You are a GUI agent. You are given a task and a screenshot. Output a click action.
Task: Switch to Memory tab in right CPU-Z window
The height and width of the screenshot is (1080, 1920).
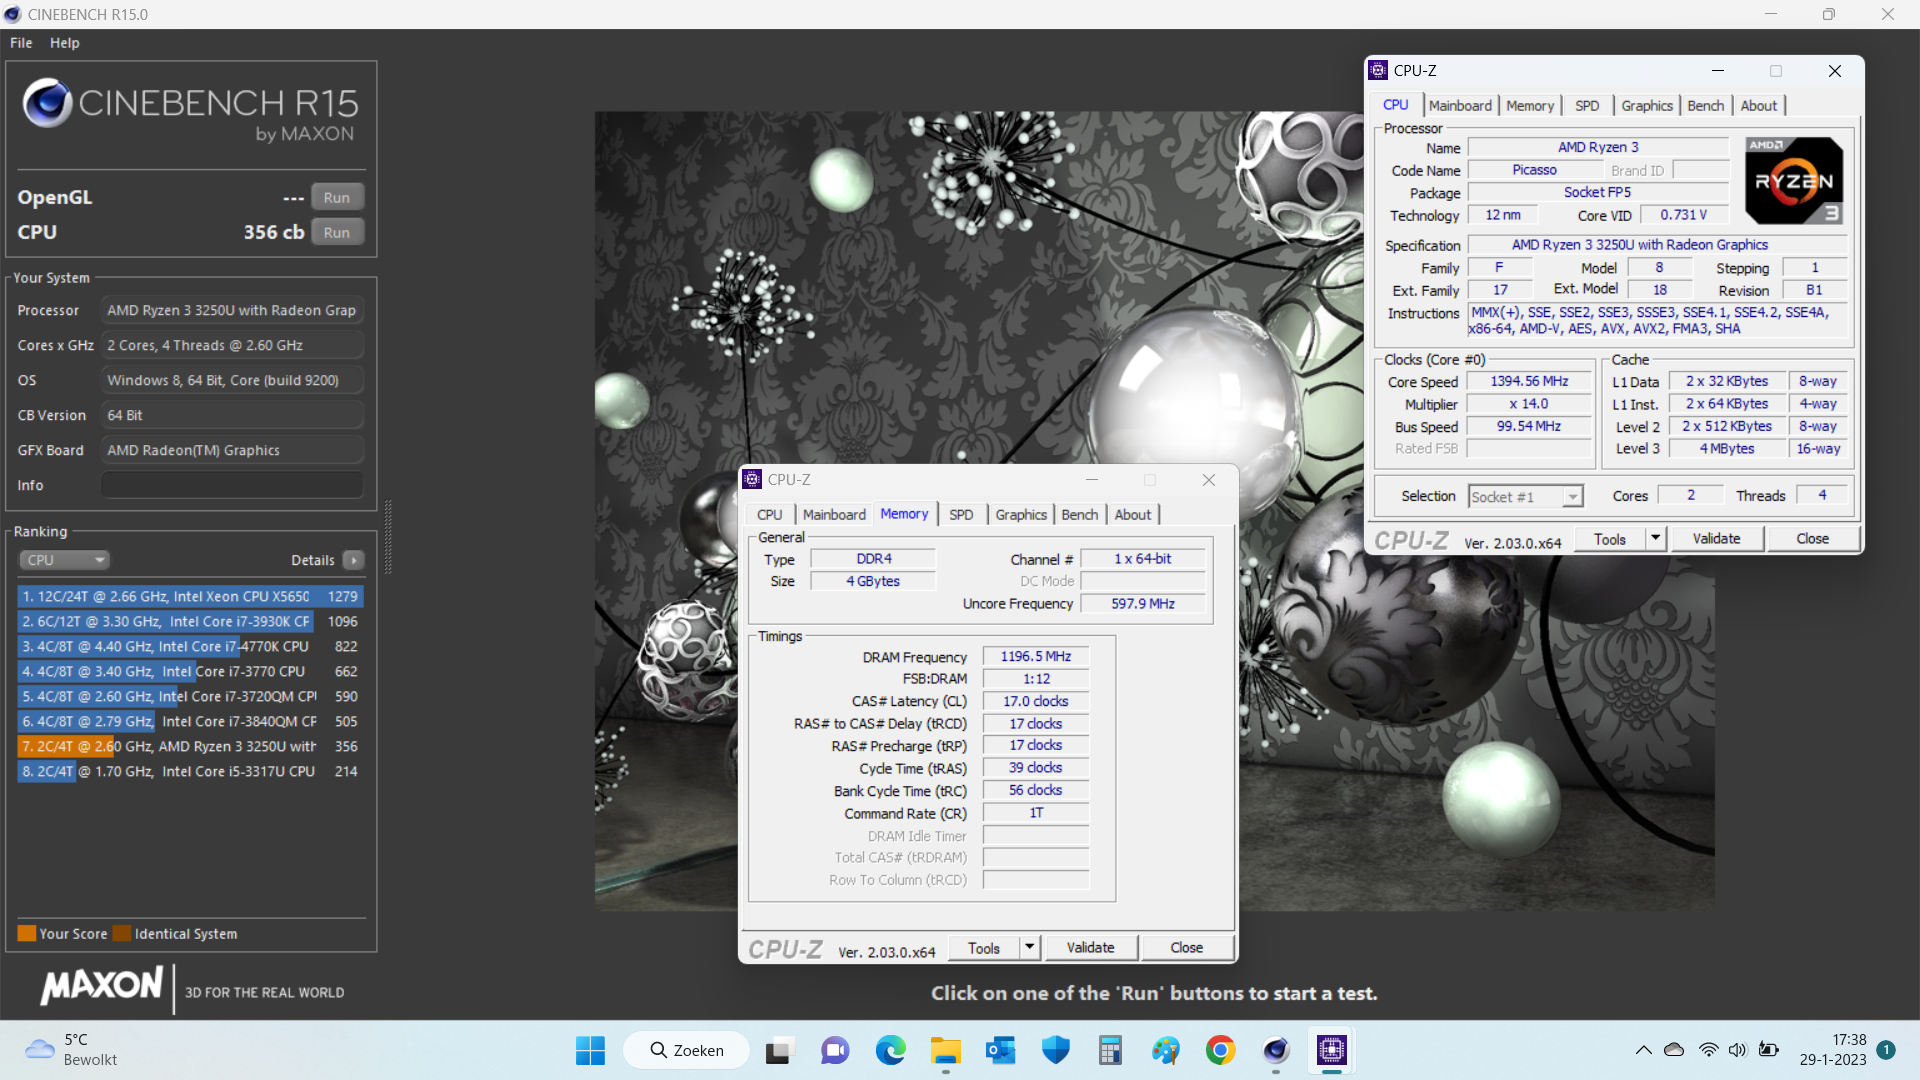[1530, 106]
